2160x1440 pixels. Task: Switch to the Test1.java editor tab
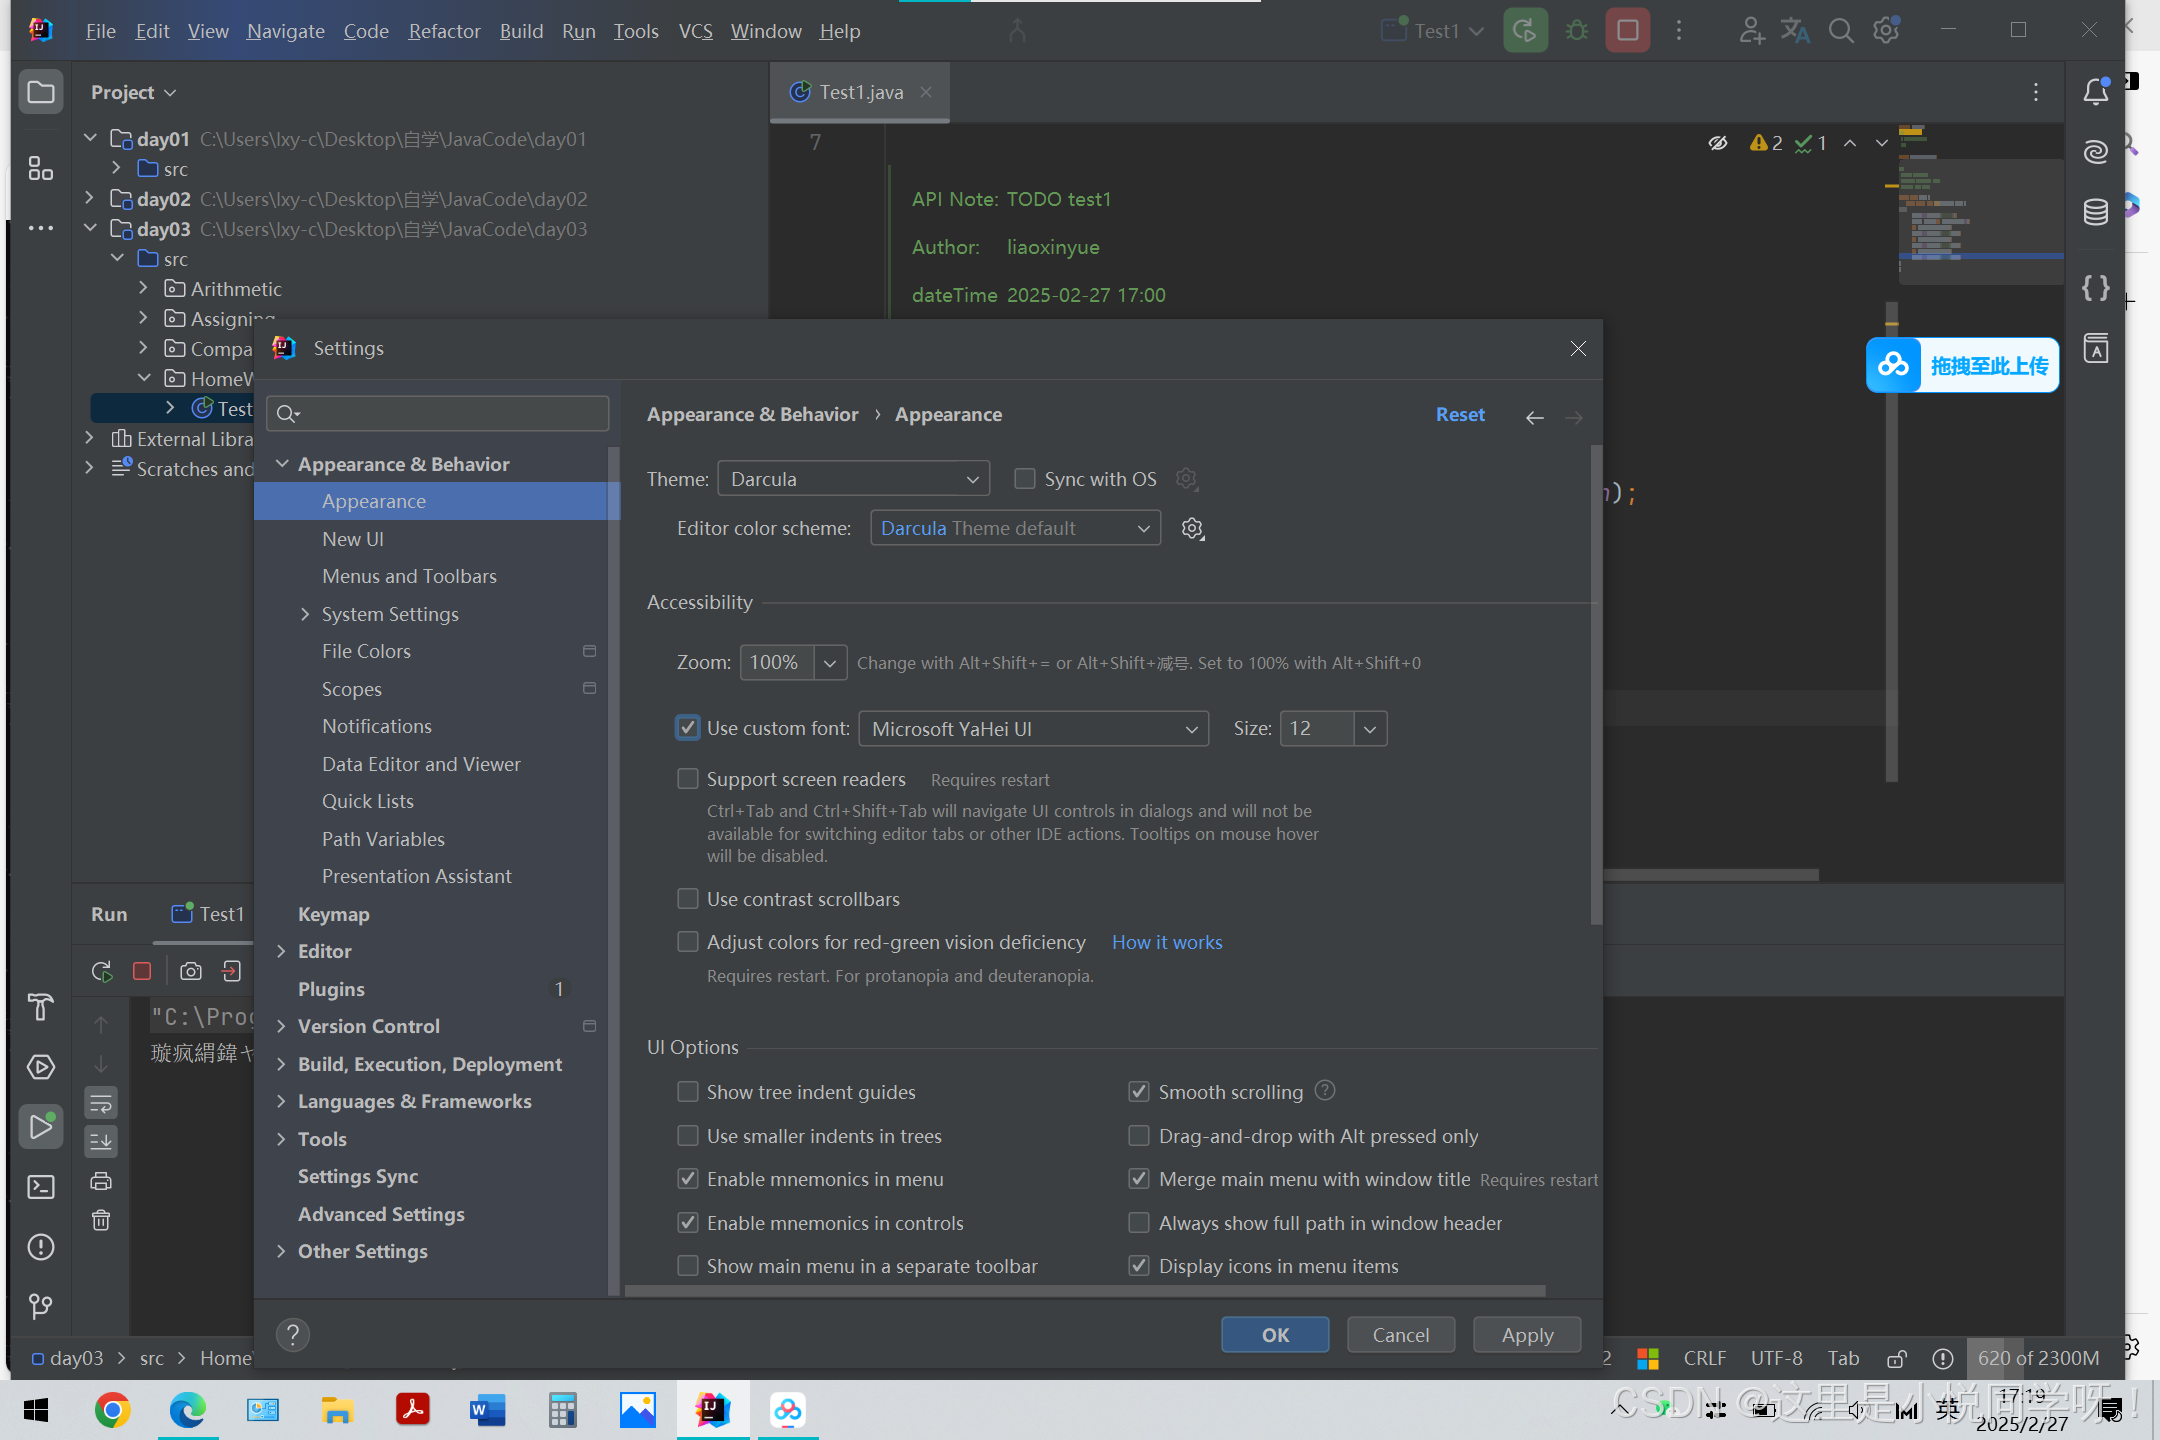pos(860,92)
